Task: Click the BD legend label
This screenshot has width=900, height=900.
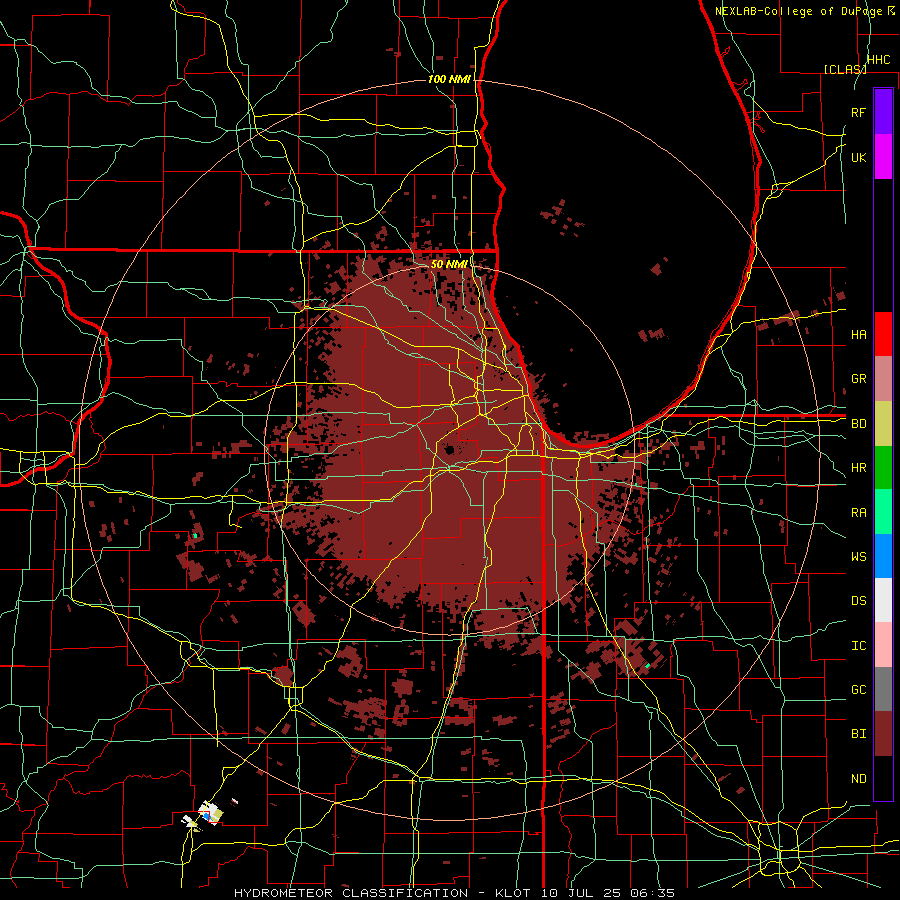Action: click(858, 424)
